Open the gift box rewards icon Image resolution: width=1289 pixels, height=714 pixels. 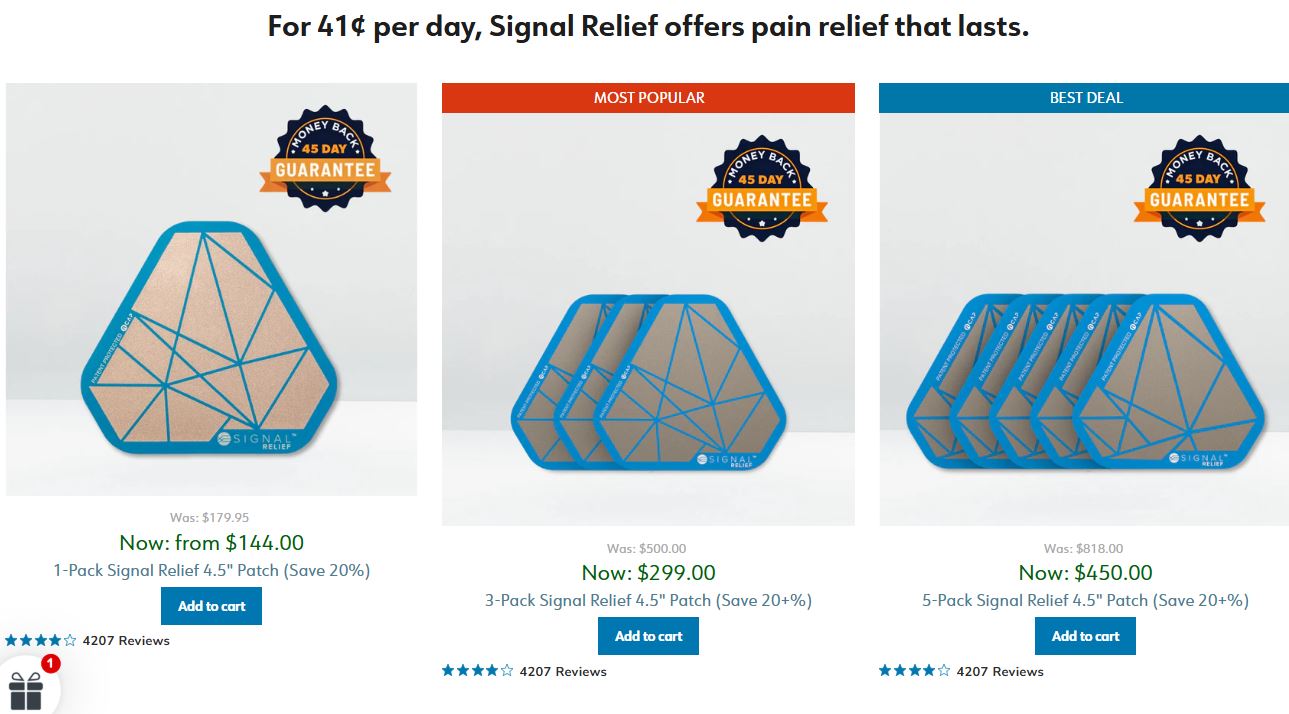pyautogui.click(x=25, y=690)
